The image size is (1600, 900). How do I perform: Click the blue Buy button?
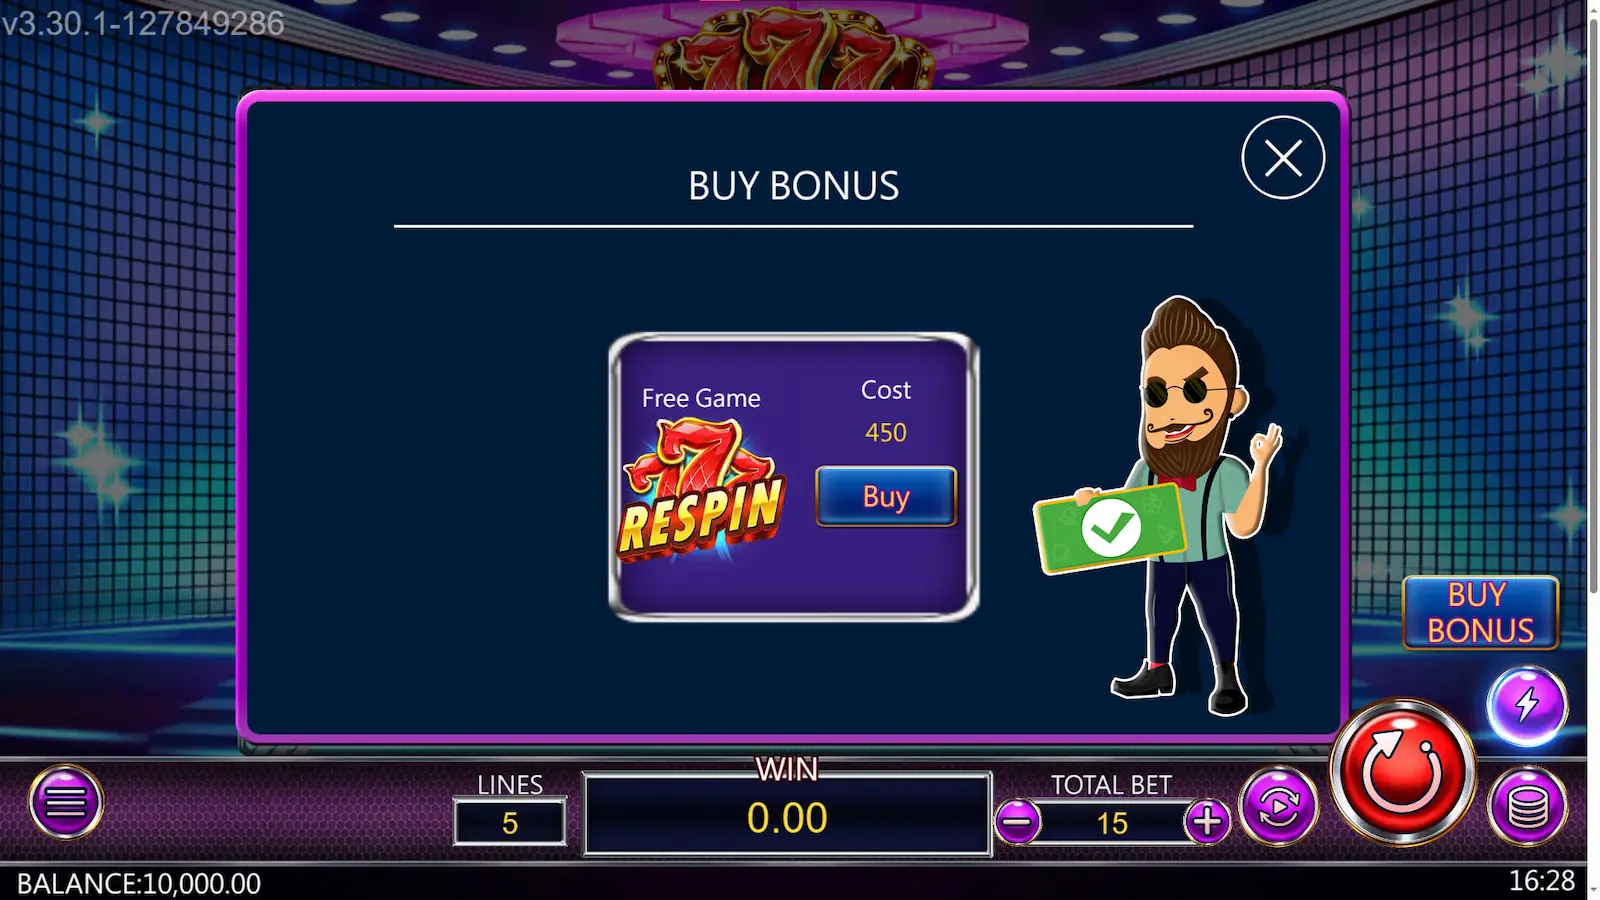coord(886,496)
